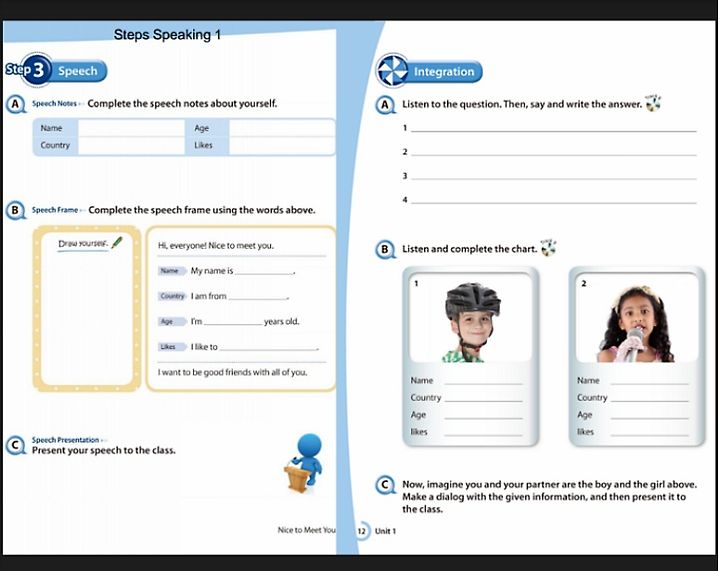The height and width of the screenshot is (571, 720).
Task: Click 'Complete the speech notes about yourself.' instruction
Action: coord(182,104)
